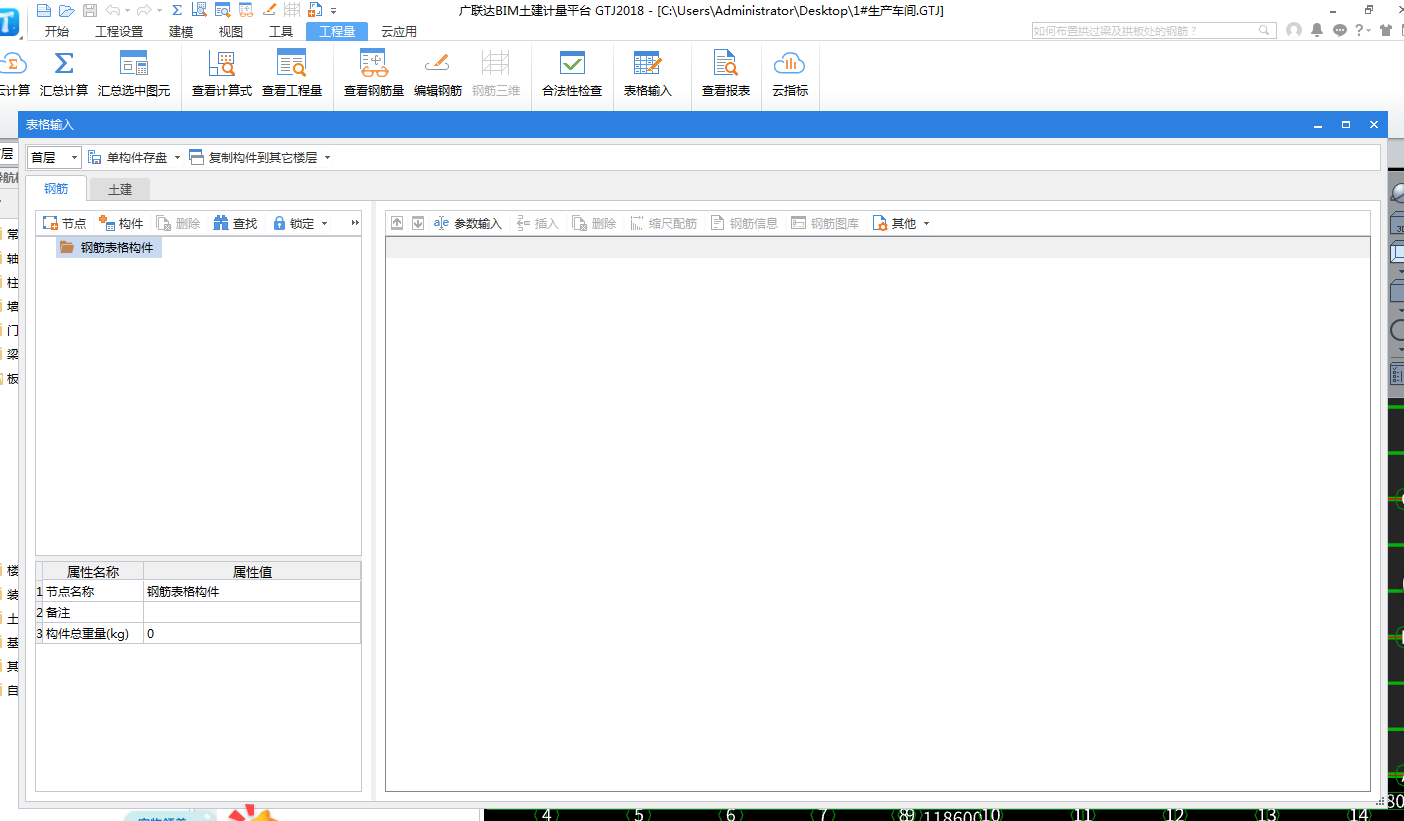Switch to the 土建 tab
This screenshot has height=821, width=1404.
[120, 189]
